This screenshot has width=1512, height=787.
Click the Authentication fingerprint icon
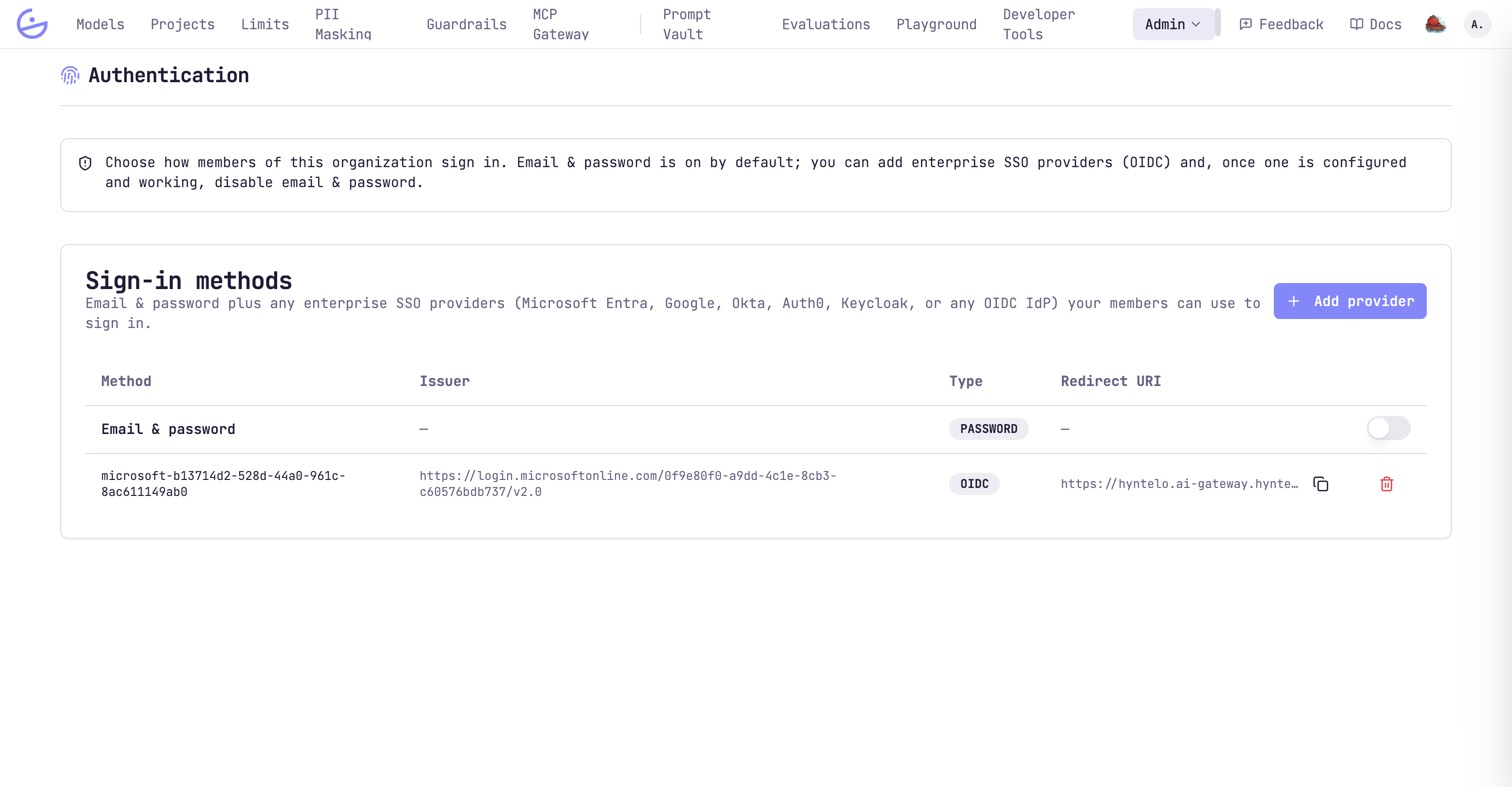click(70, 75)
